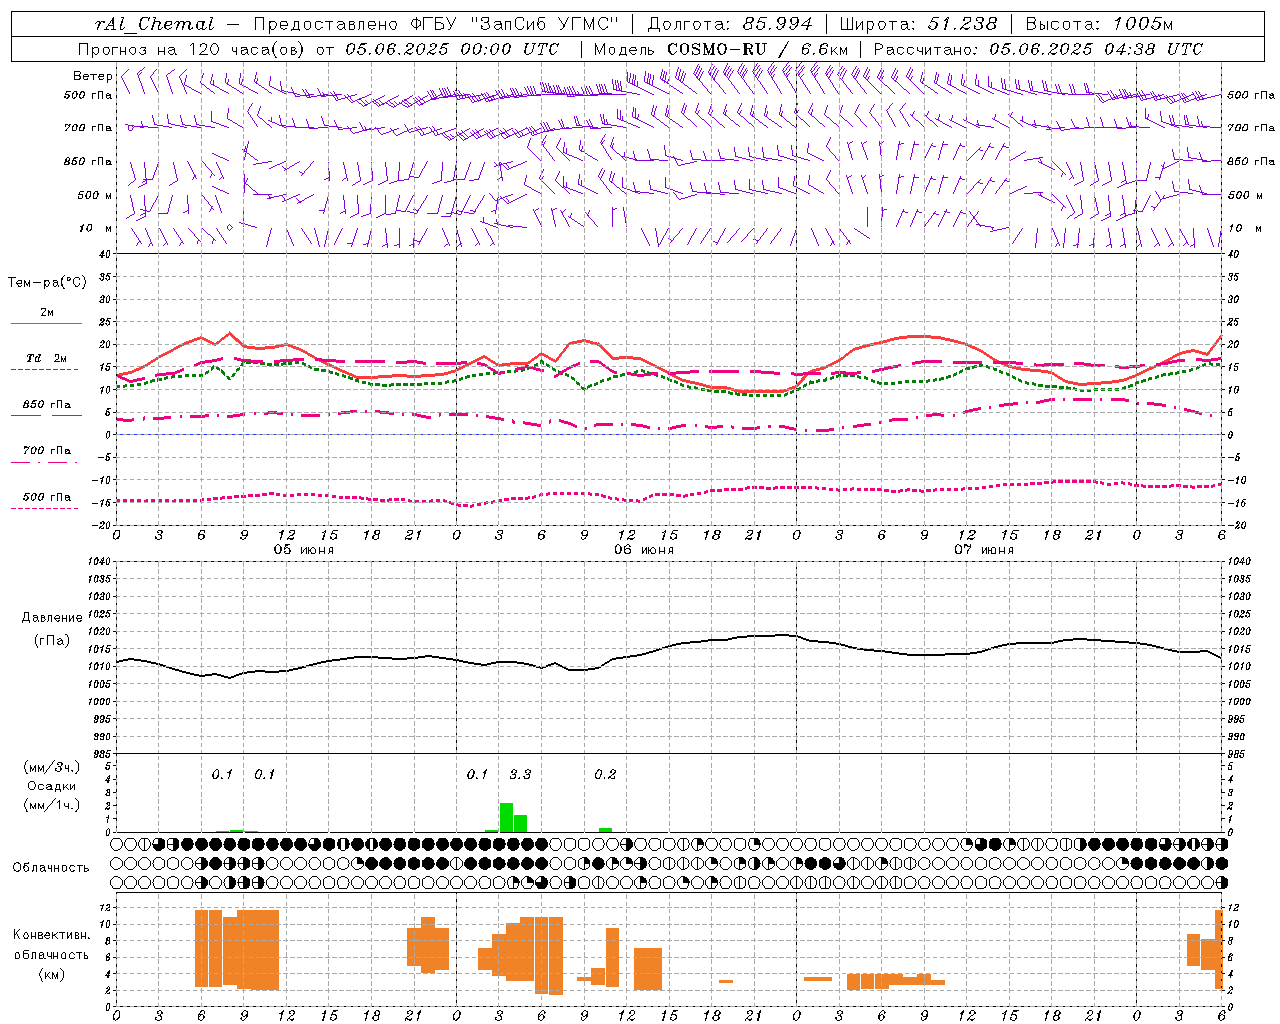Click the Давление pressure panel label
The height and width of the screenshot is (1024, 1280).
(x=52, y=618)
